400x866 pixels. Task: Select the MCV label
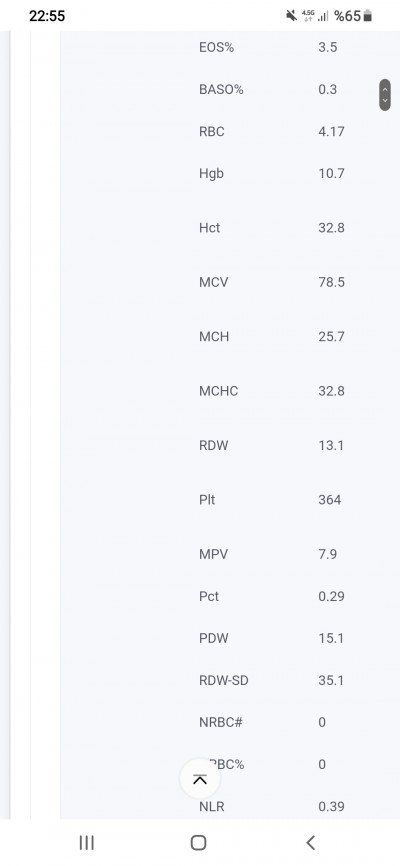pos(213,282)
